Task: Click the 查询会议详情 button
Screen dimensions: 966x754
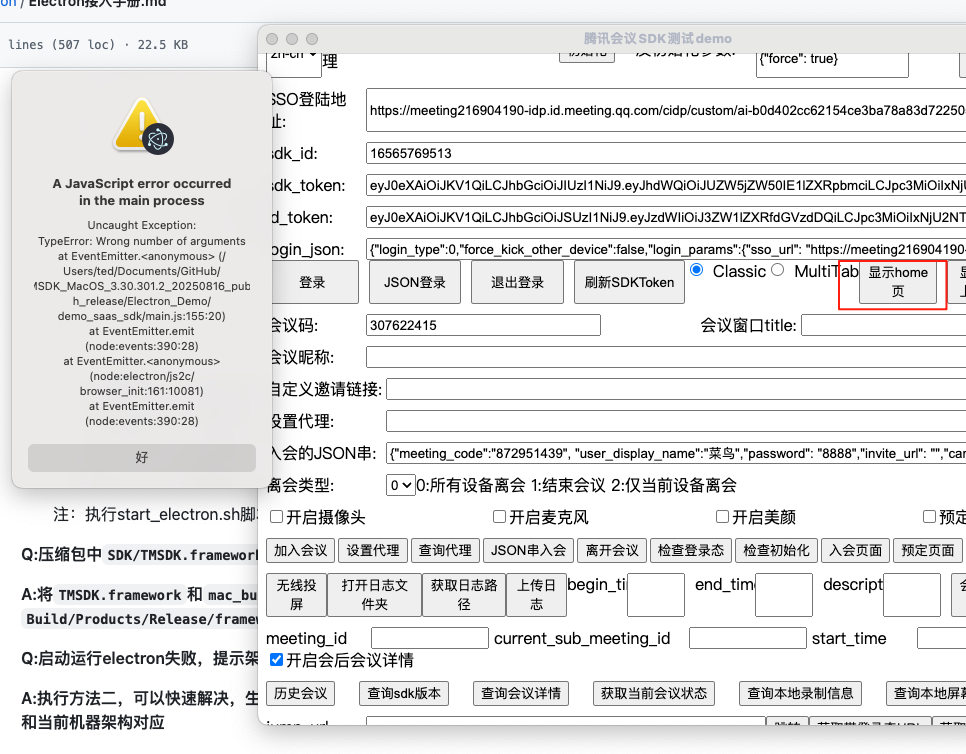Action: [521, 694]
